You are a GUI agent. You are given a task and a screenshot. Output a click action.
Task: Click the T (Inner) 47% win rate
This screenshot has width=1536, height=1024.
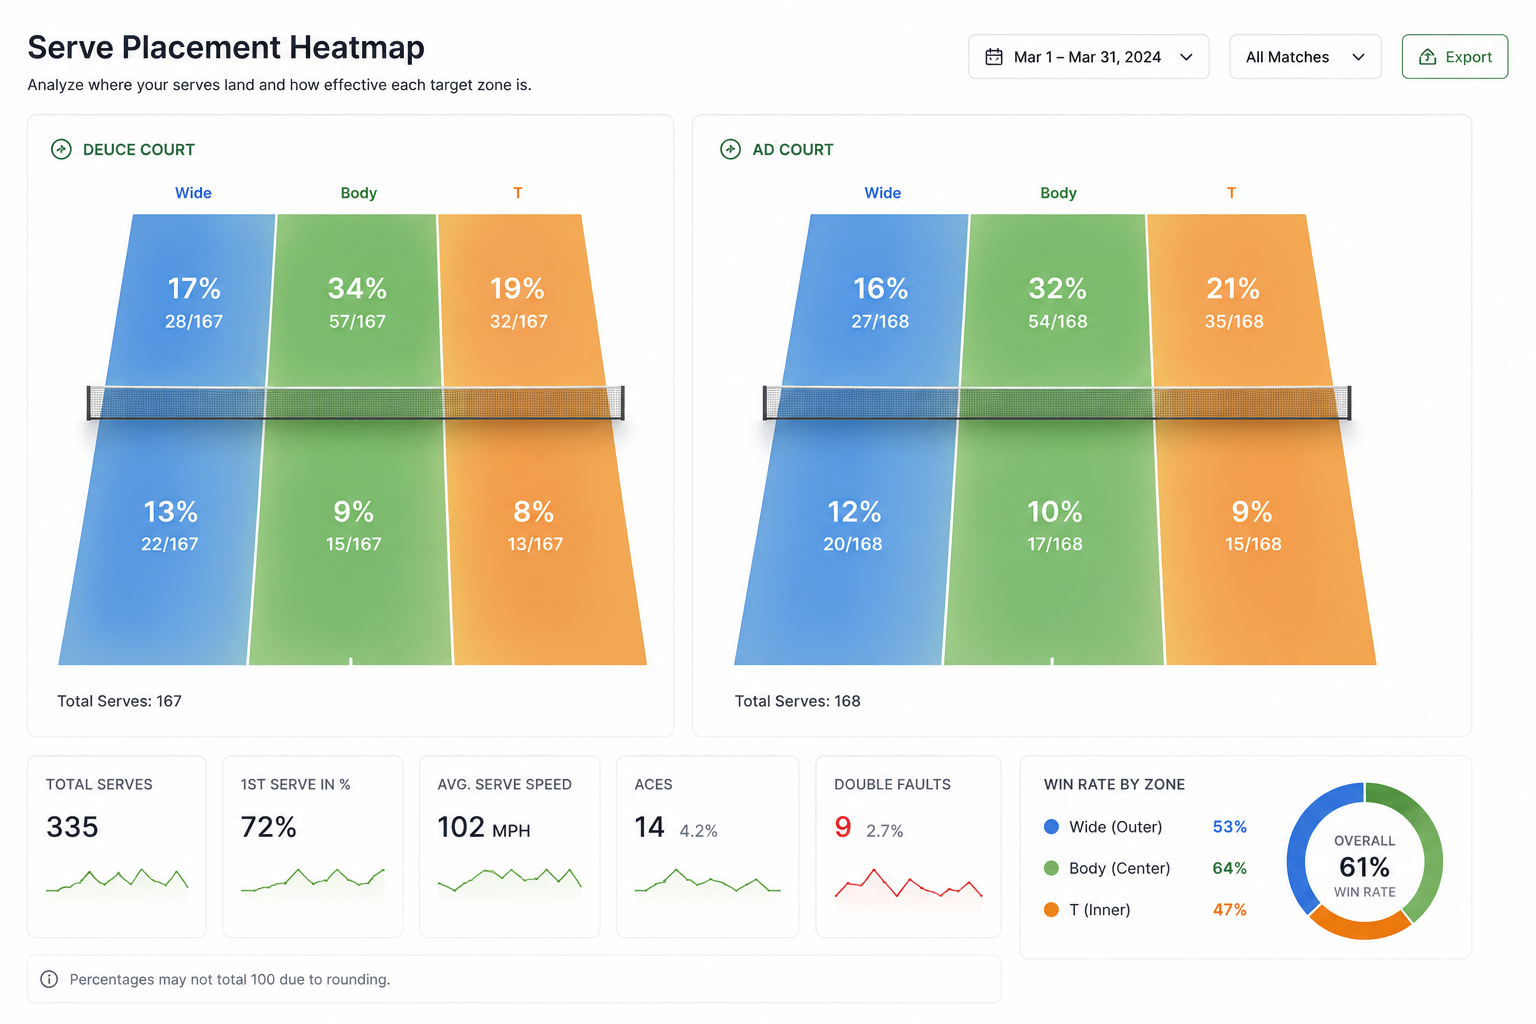[1229, 910]
